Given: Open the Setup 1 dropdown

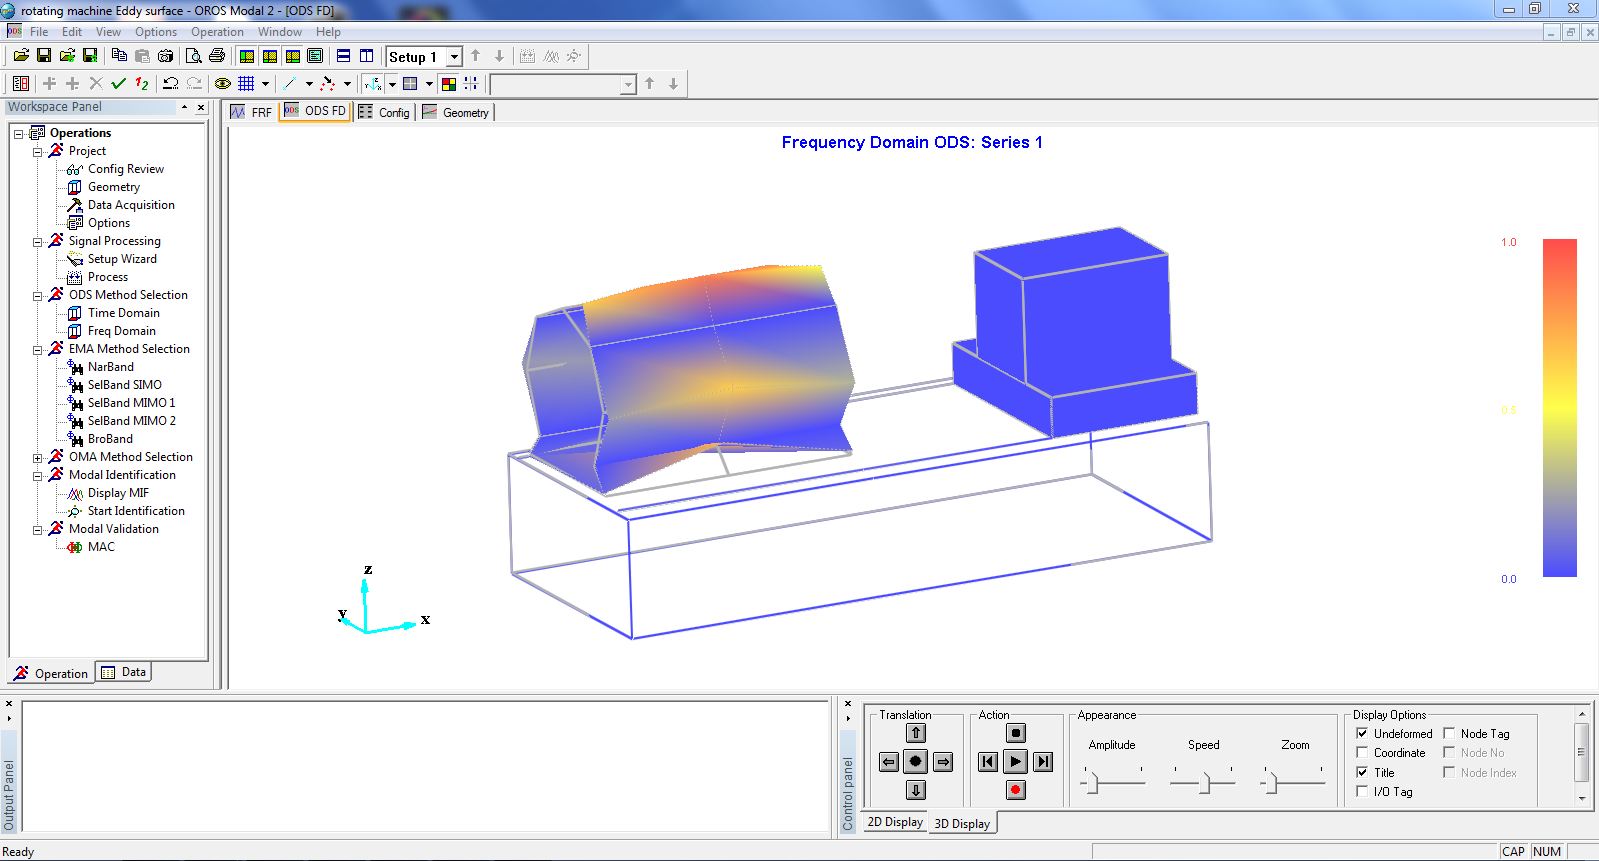Looking at the screenshot, I should tap(454, 57).
